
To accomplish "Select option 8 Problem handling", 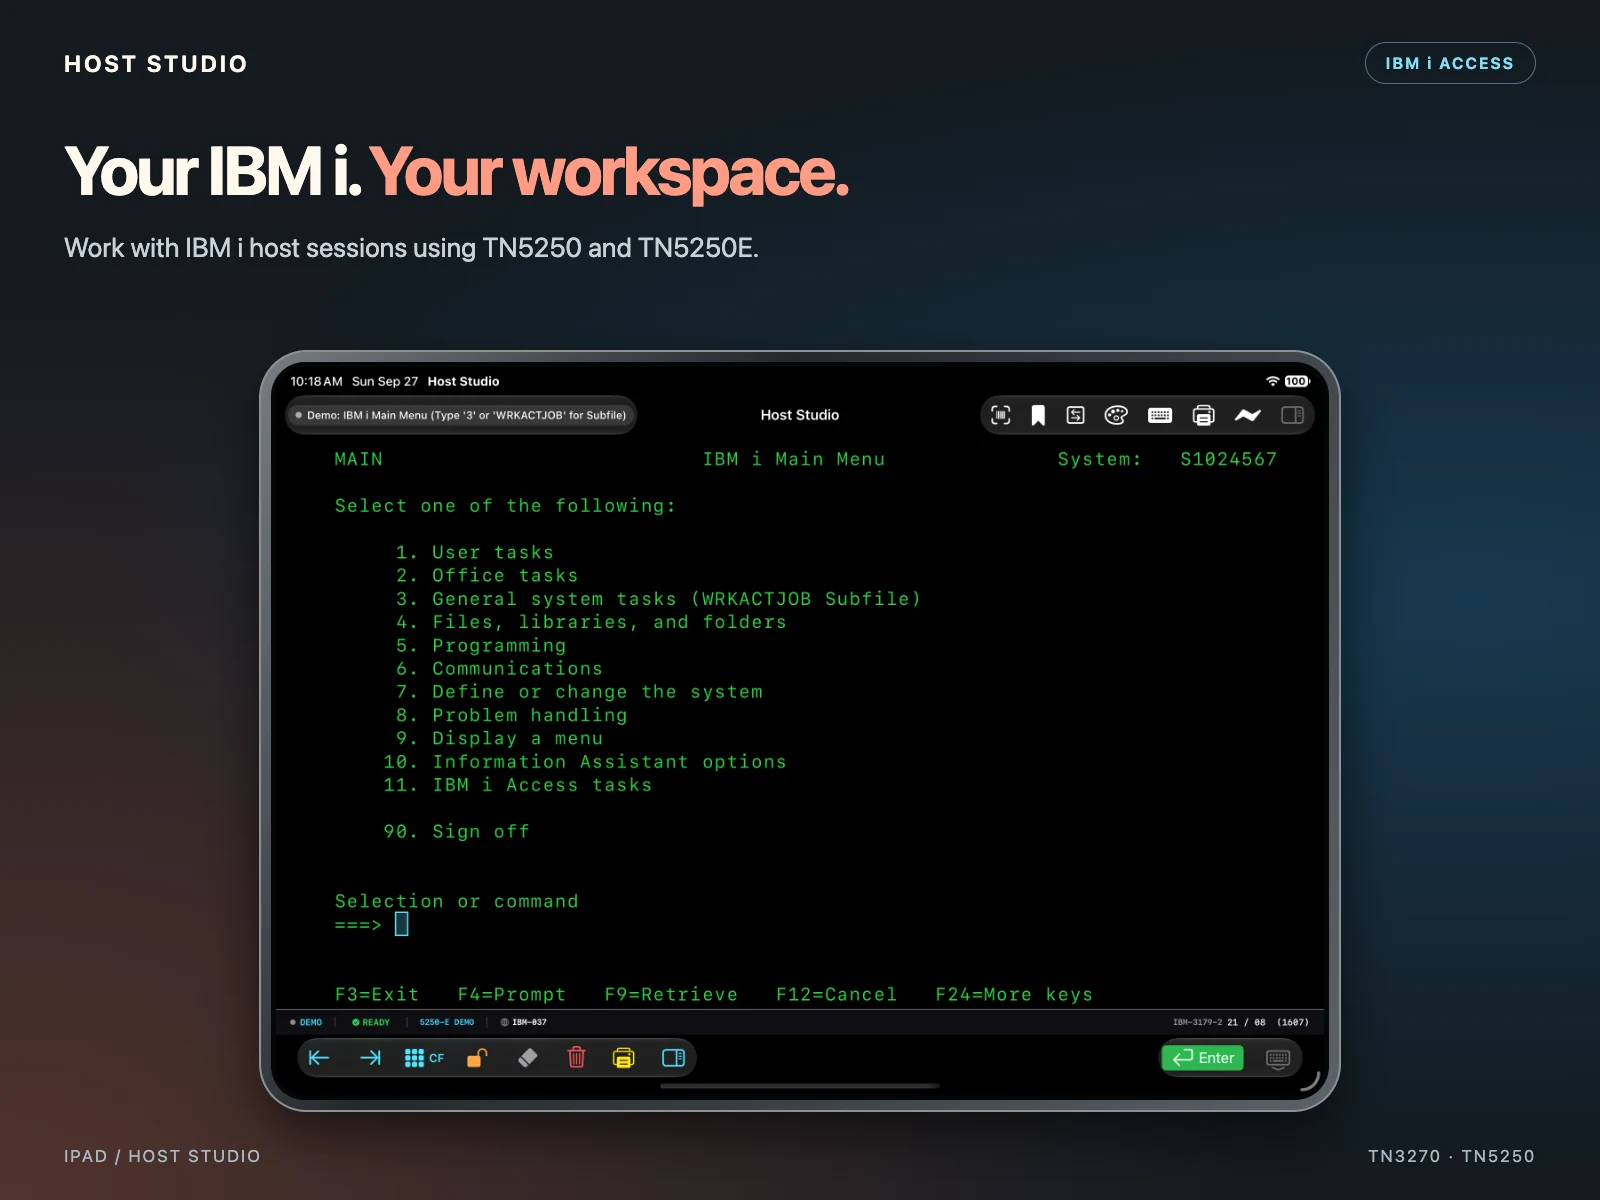I will click(511, 715).
